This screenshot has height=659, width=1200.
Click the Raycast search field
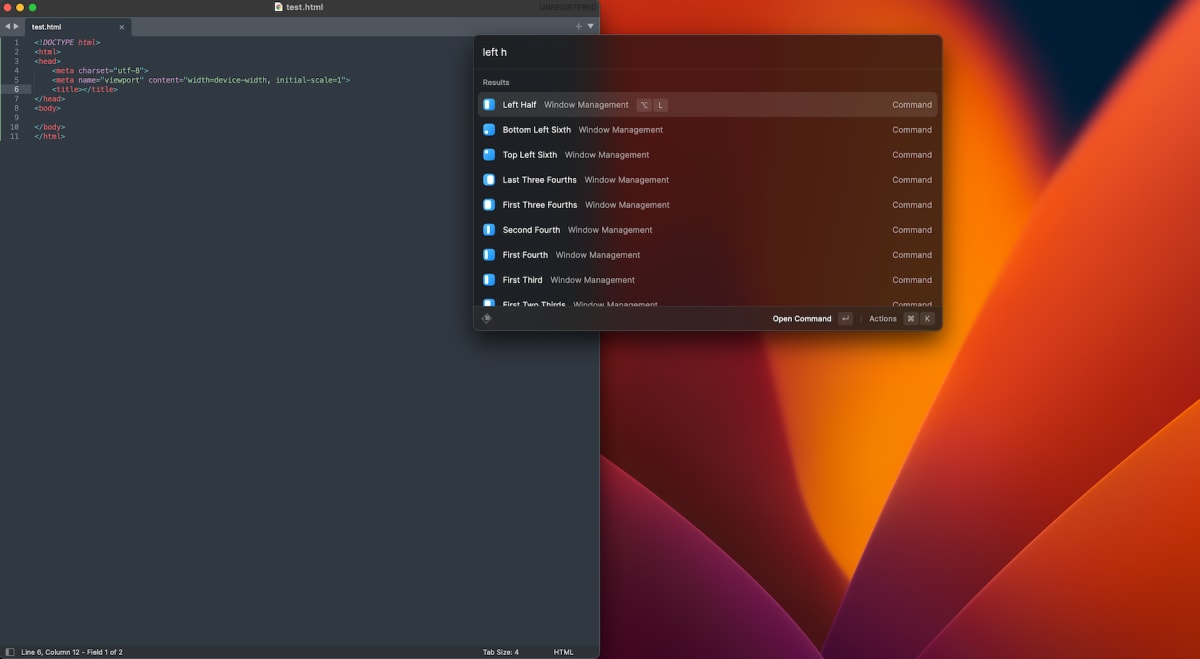click(x=707, y=52)
